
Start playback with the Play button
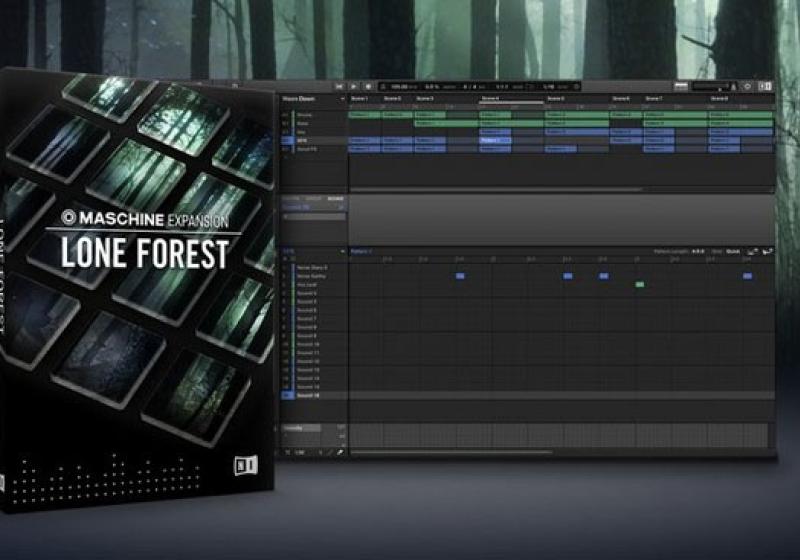(x=354, y=87)
